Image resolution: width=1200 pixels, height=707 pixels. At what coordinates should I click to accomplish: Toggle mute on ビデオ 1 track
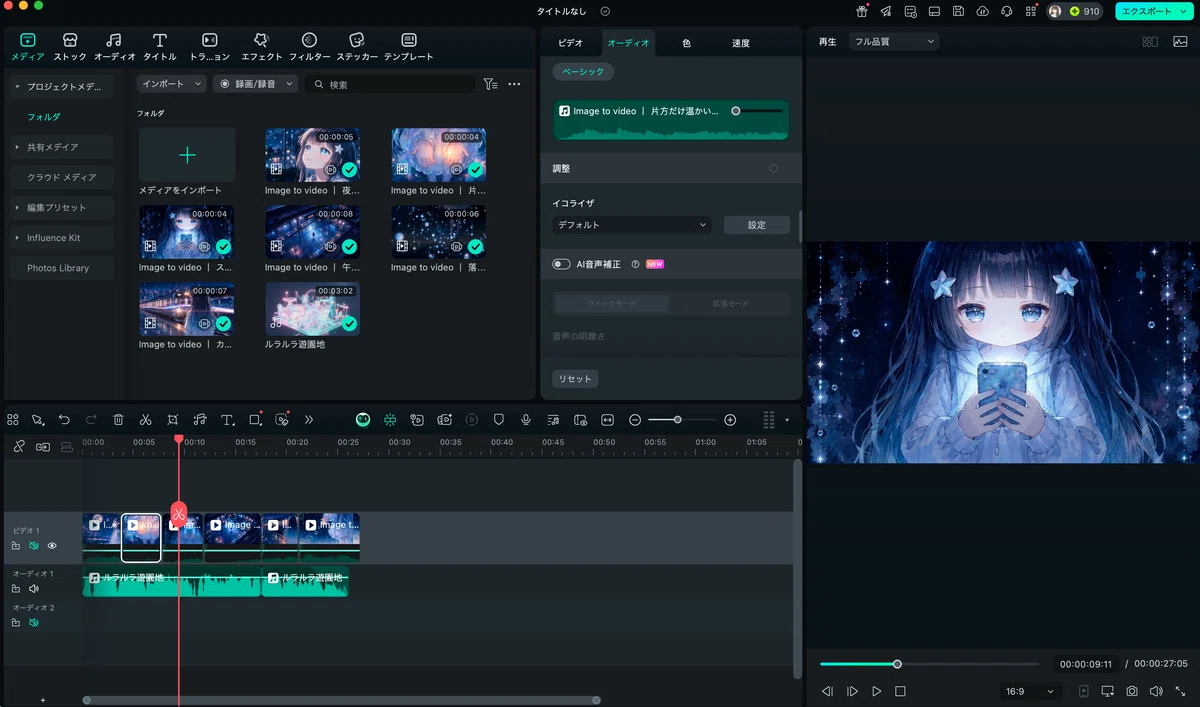coord(34,546)
